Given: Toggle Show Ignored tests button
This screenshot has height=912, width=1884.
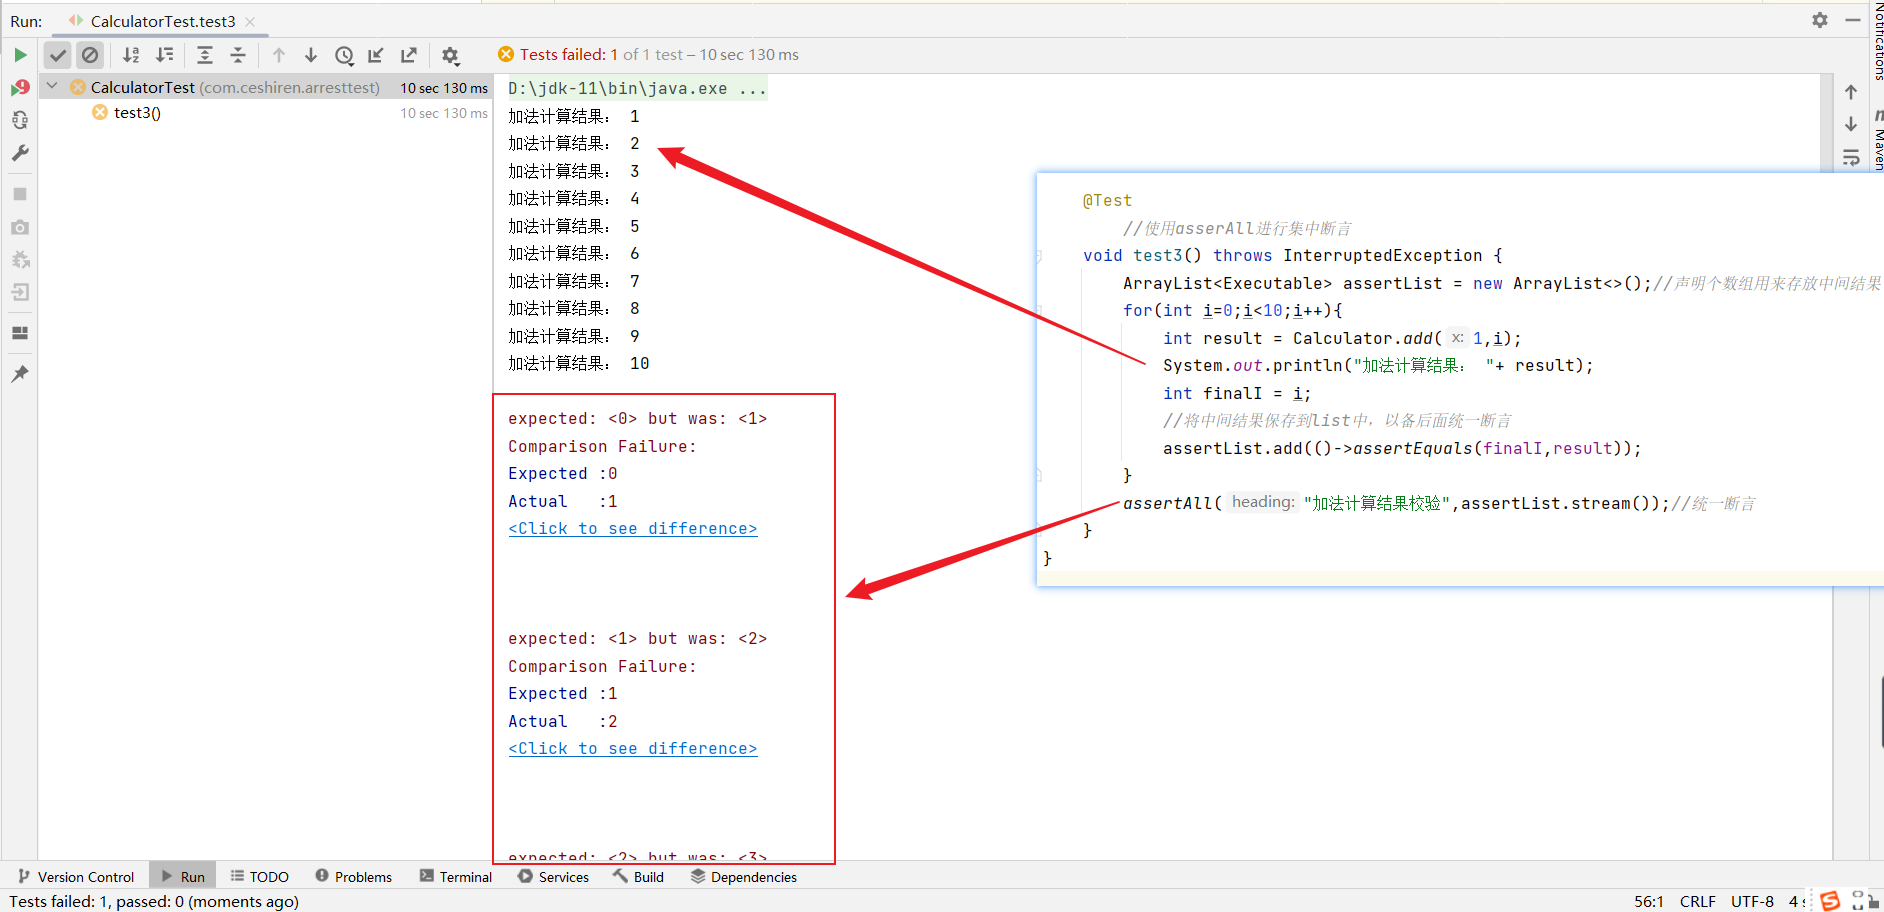Looking at the screenshot, I should pos(90,55).
